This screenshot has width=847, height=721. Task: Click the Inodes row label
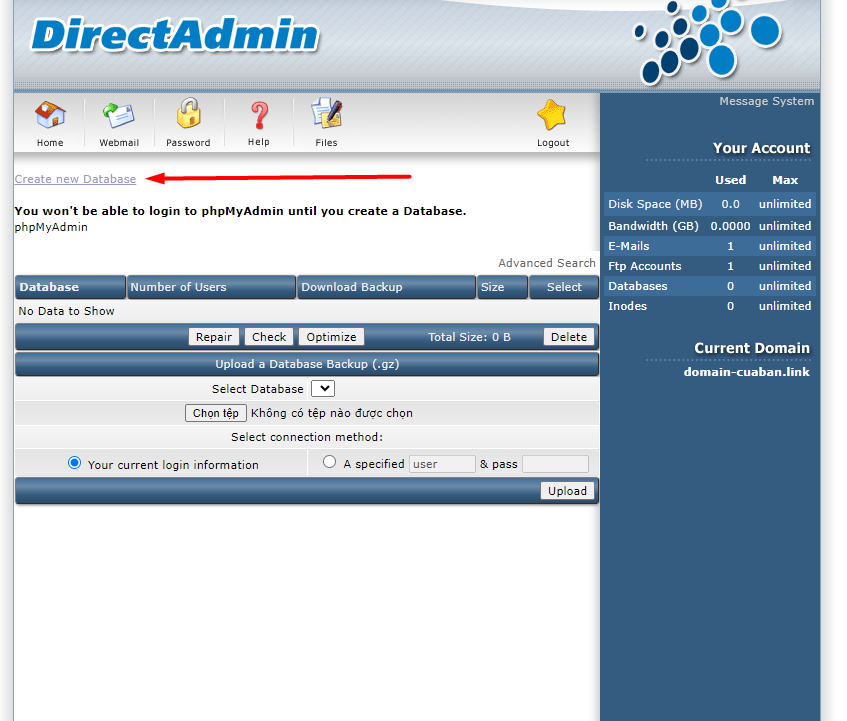pyautogui.click(x=627, y=306)
